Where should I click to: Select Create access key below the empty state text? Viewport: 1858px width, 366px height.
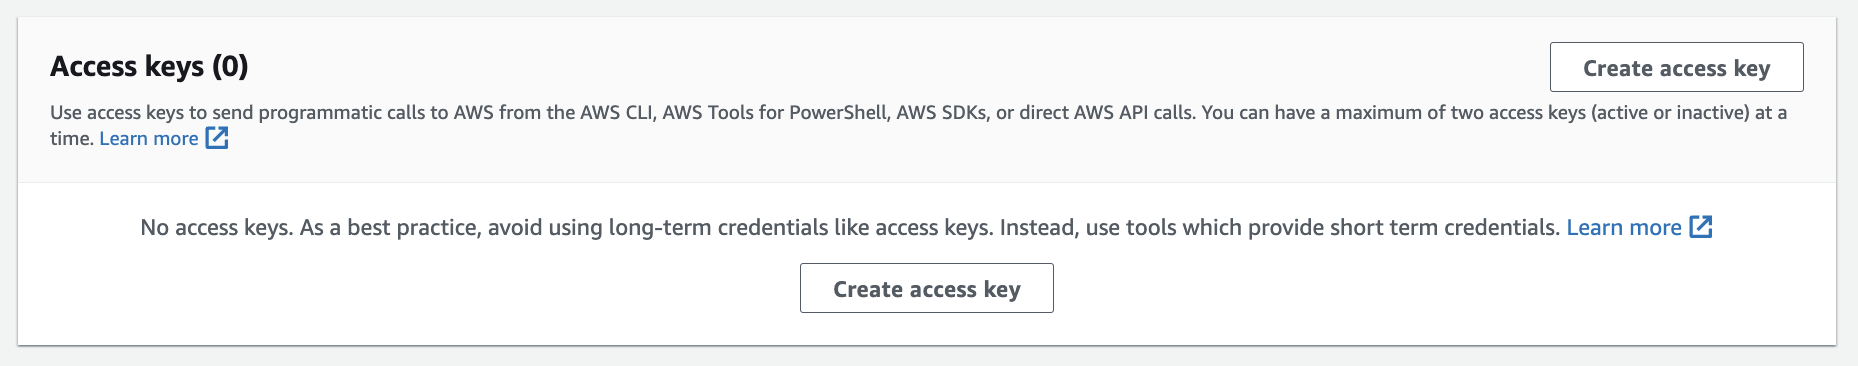click(926, 288)
